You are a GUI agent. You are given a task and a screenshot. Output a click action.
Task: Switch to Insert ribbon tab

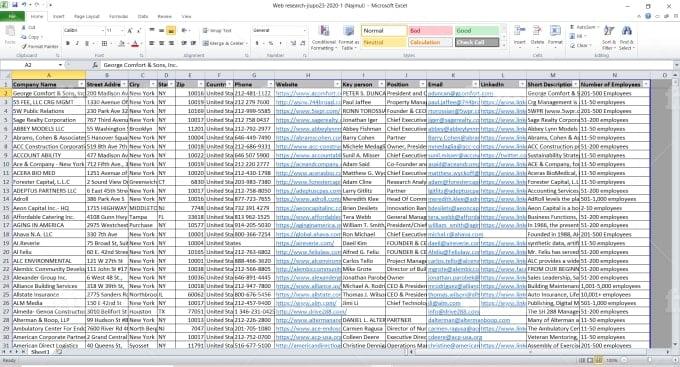(59, 16)
